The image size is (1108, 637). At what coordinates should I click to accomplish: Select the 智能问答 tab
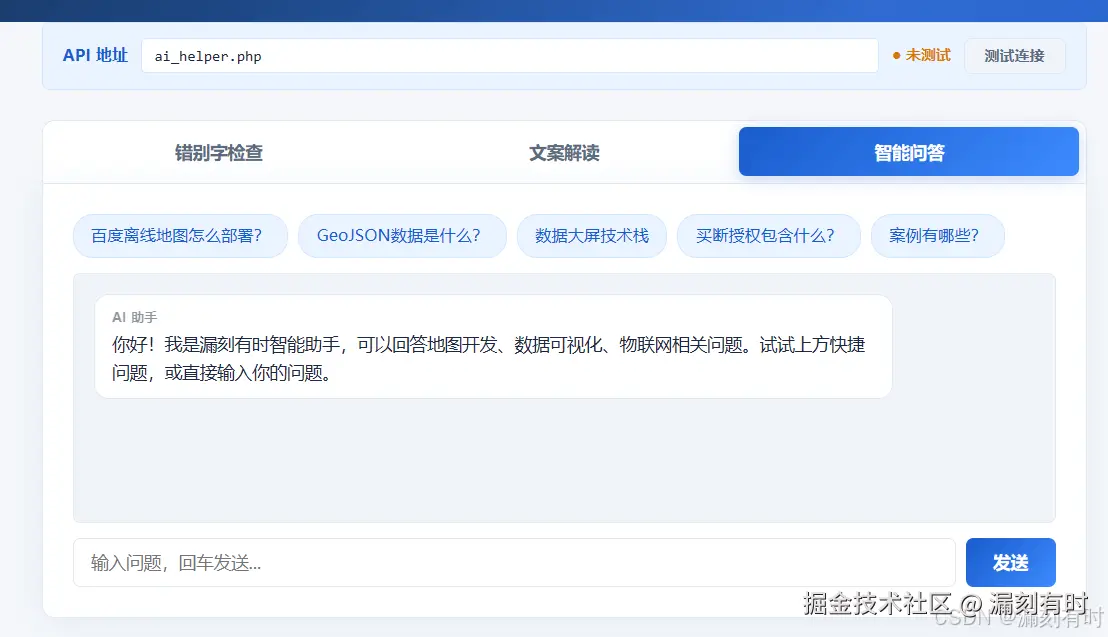[x=909, y=152]
